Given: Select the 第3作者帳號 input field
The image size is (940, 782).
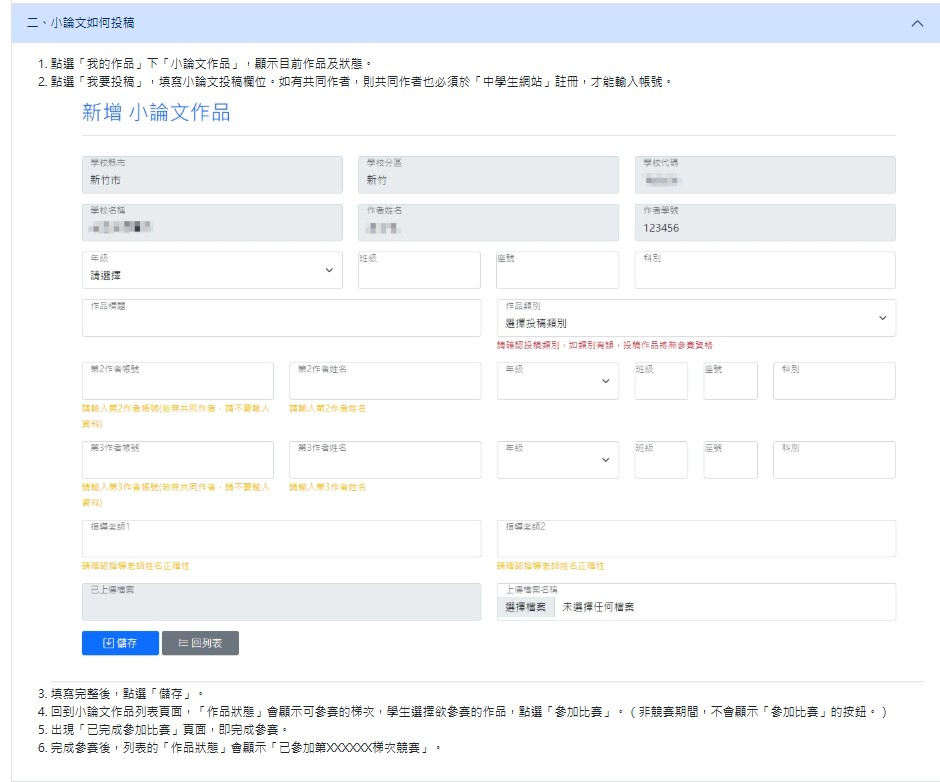Looking at the screenshot, I should 177,460.
